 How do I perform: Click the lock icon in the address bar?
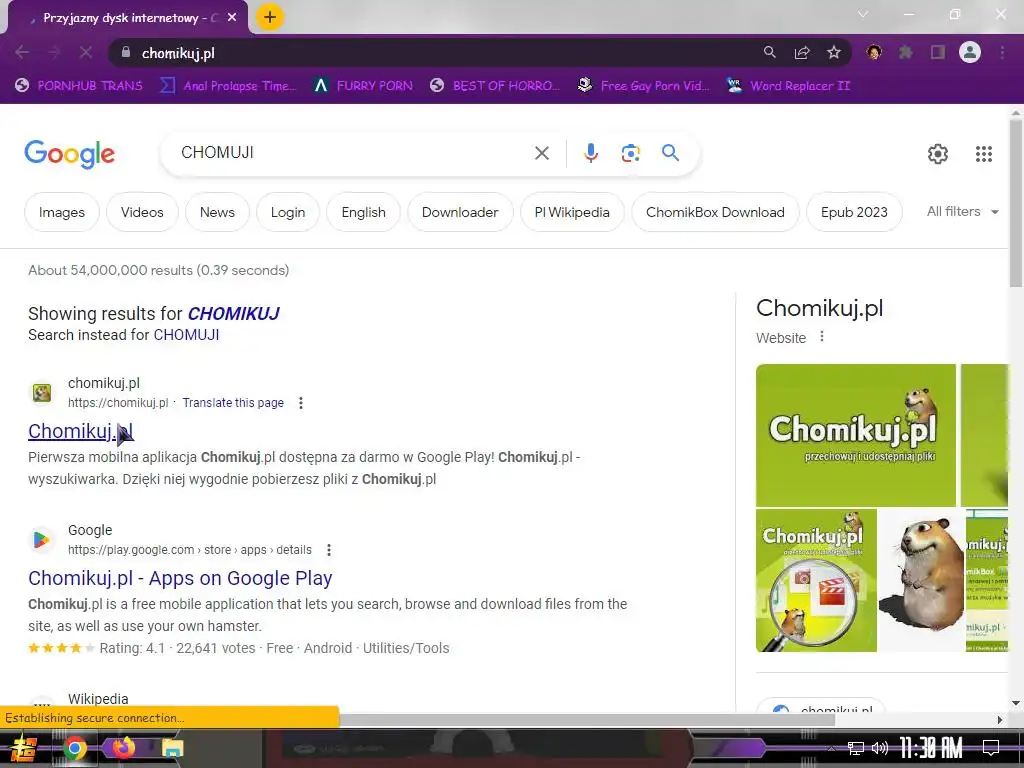pos(126,52)
